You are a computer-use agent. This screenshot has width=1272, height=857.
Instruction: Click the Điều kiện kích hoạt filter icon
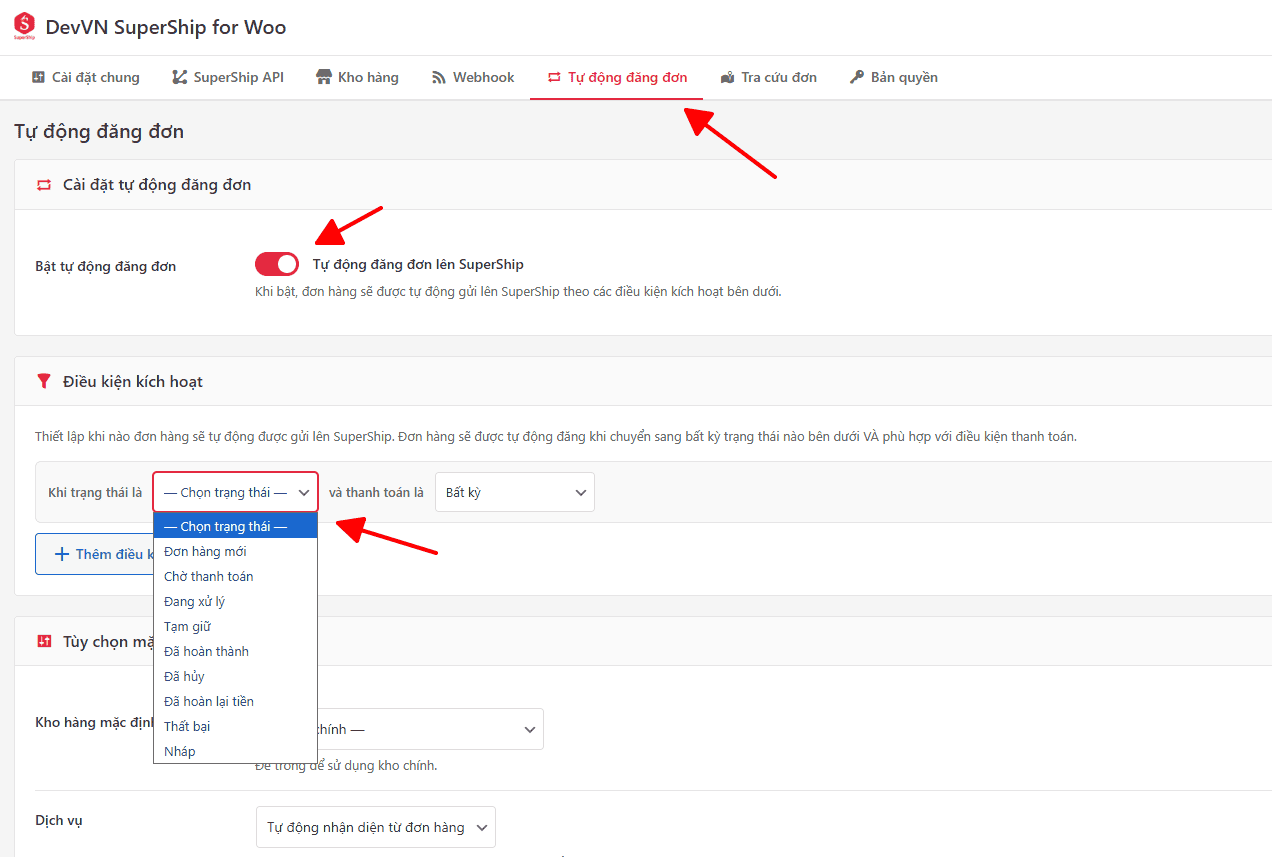pyautogui.click(x=43, y=381)
